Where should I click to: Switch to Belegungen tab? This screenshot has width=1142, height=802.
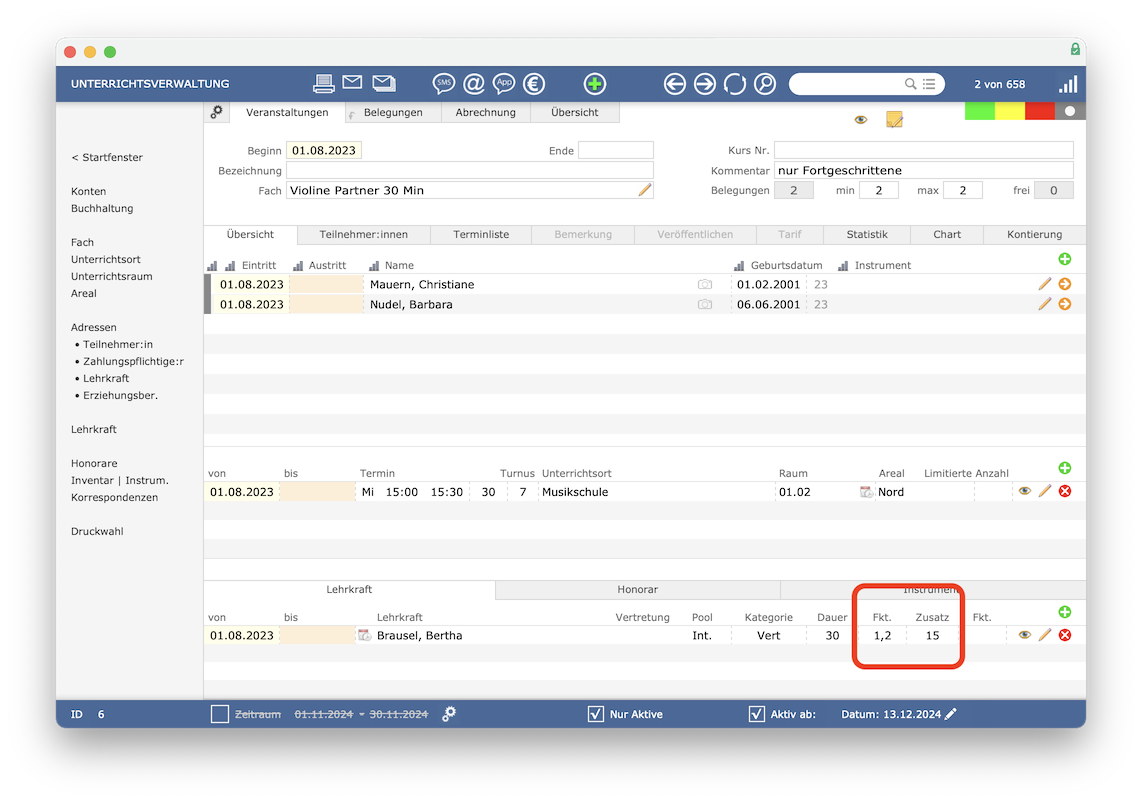[x=393, y=112]
